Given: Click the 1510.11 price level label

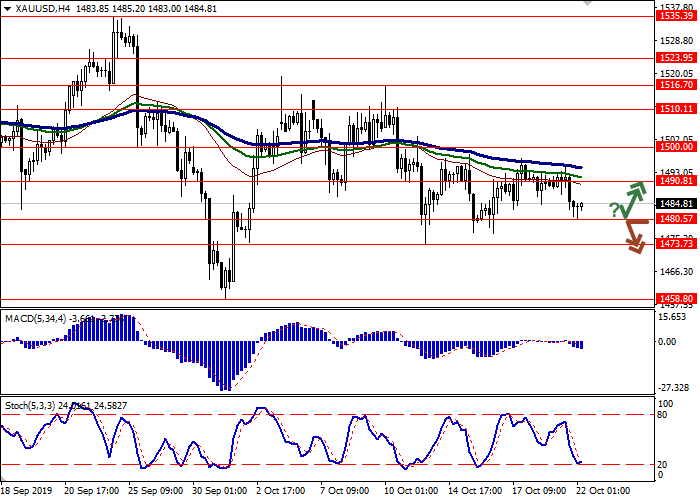Looking at the screenshot, I should tap(676, 108).
